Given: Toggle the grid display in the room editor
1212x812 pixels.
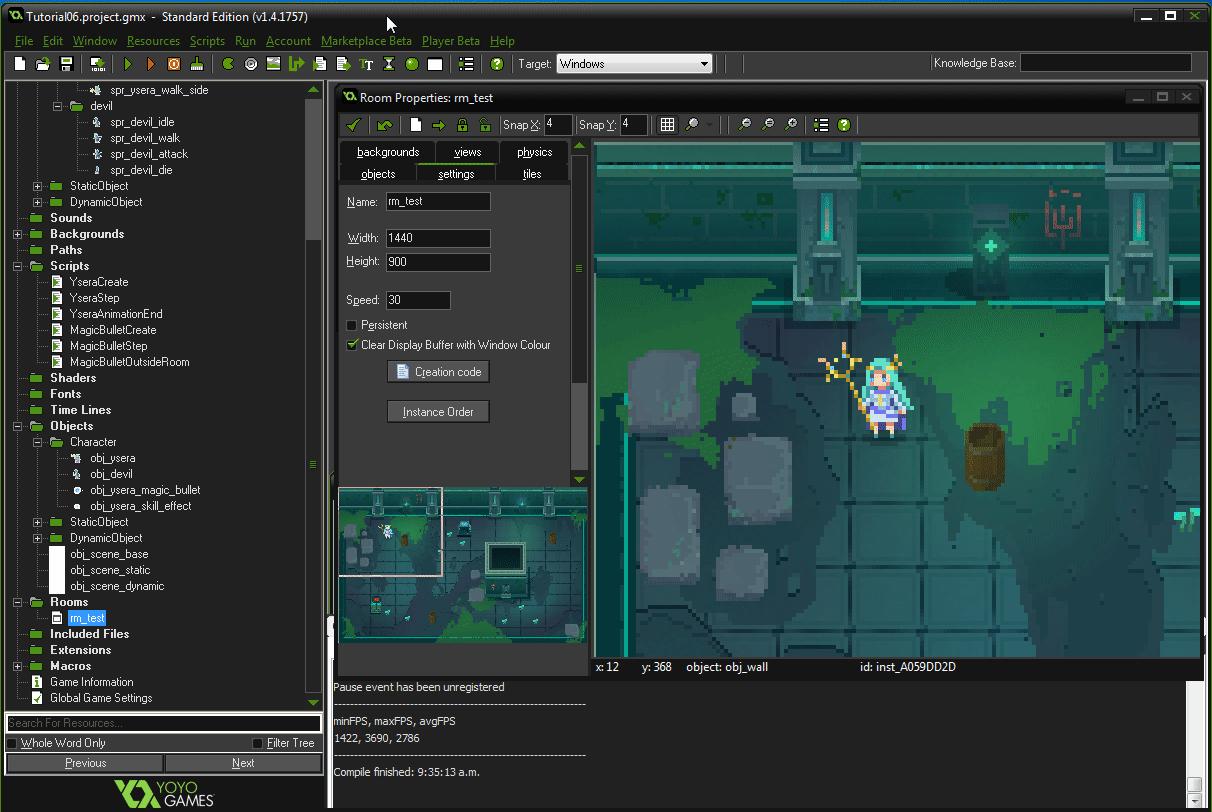Looking at the screenshot, I should point(667,124).
